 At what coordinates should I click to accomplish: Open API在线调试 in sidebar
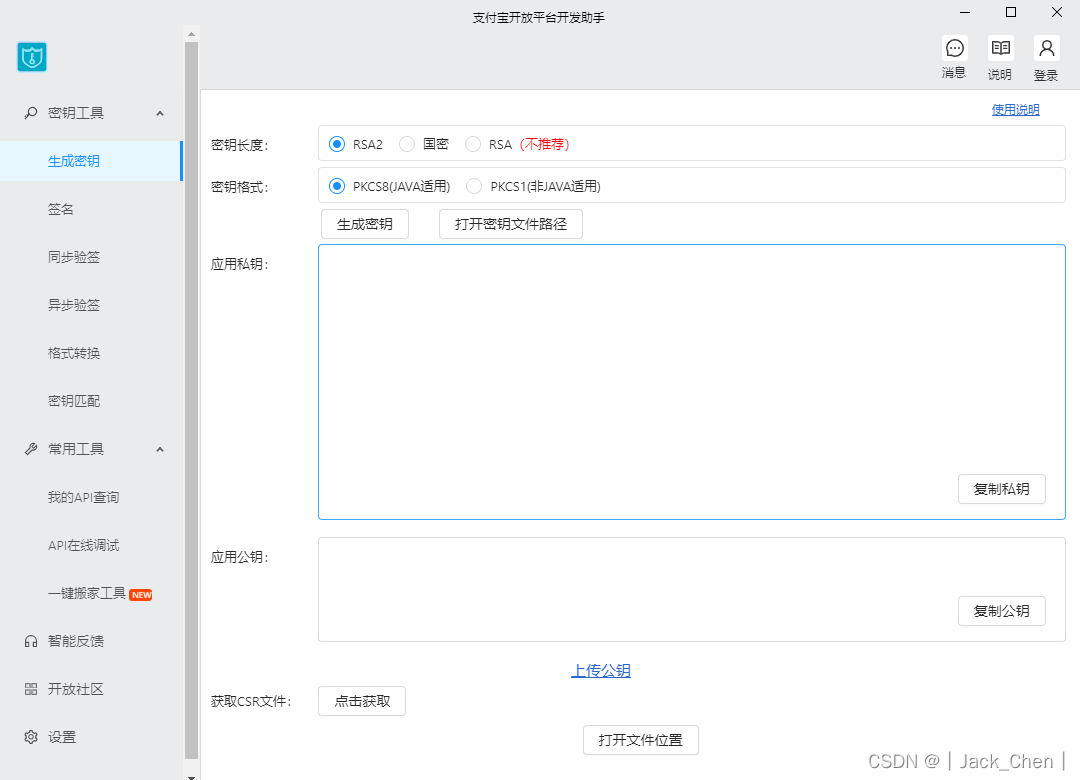pos(91,546)
